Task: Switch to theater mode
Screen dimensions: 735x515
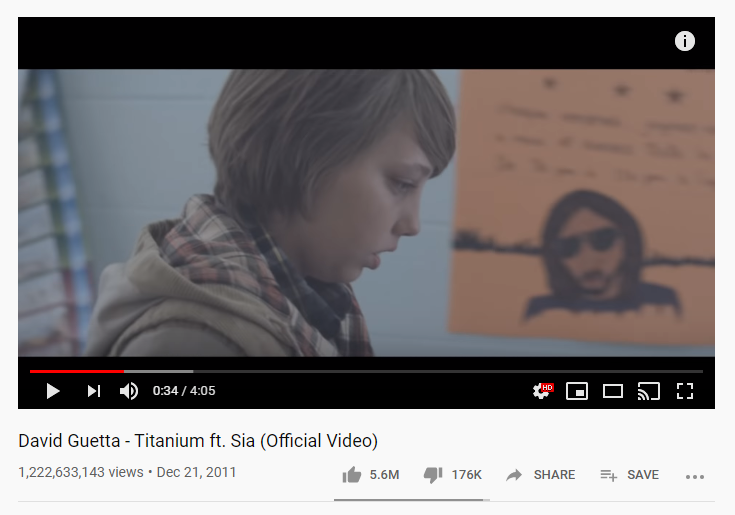Action: click(x=613, y=391)
